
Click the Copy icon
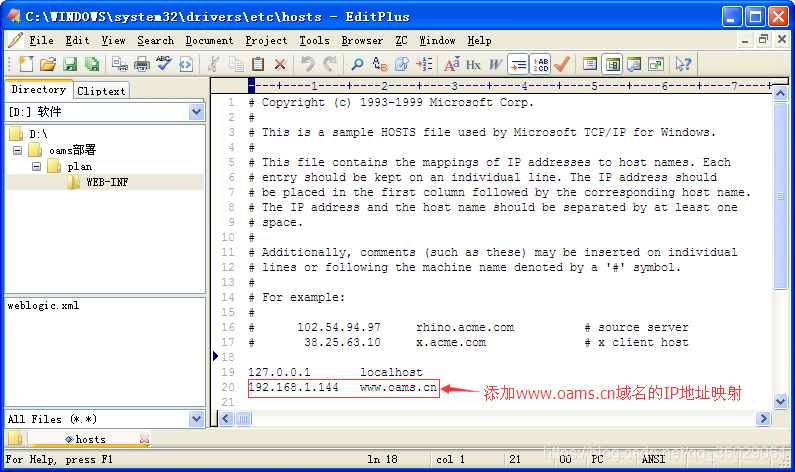click(x=236, y=64)
